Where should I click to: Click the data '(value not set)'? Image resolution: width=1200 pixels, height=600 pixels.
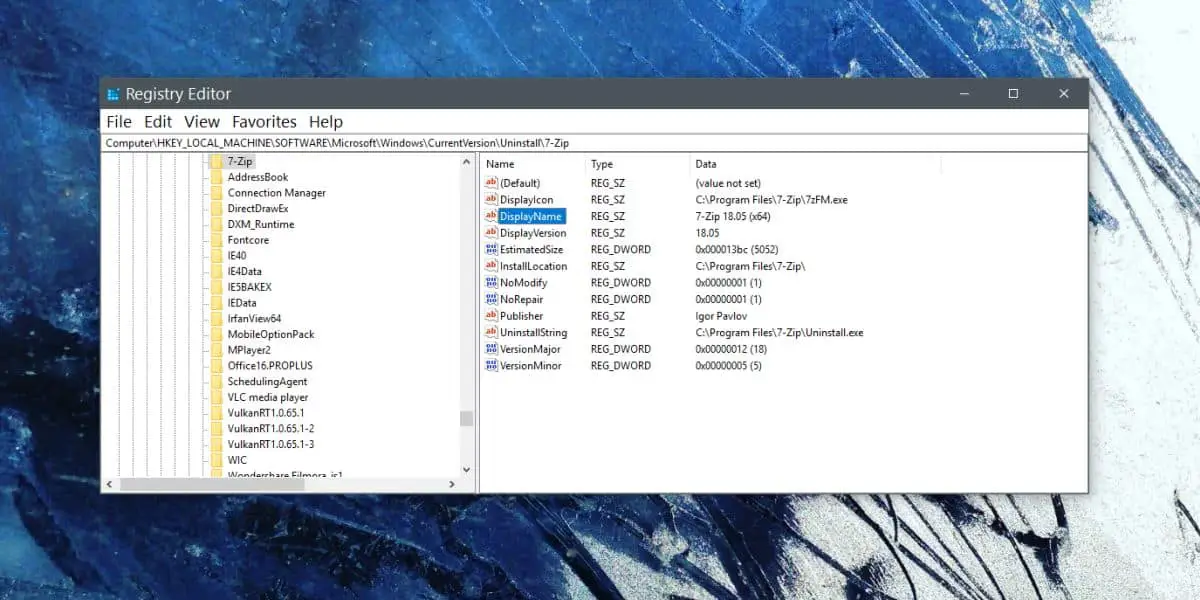(x=728, y=183)
